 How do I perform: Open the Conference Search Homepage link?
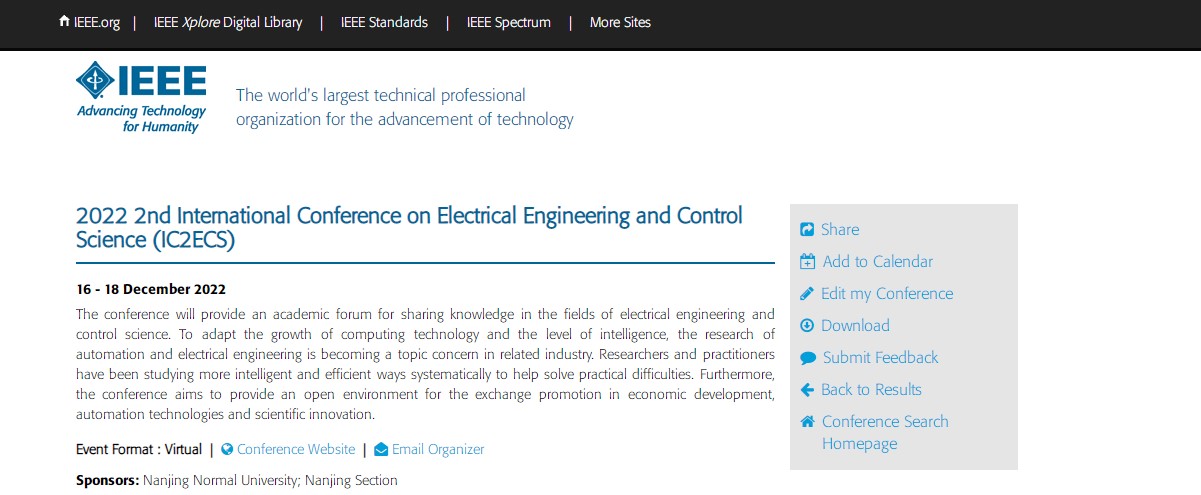[885, 432]
